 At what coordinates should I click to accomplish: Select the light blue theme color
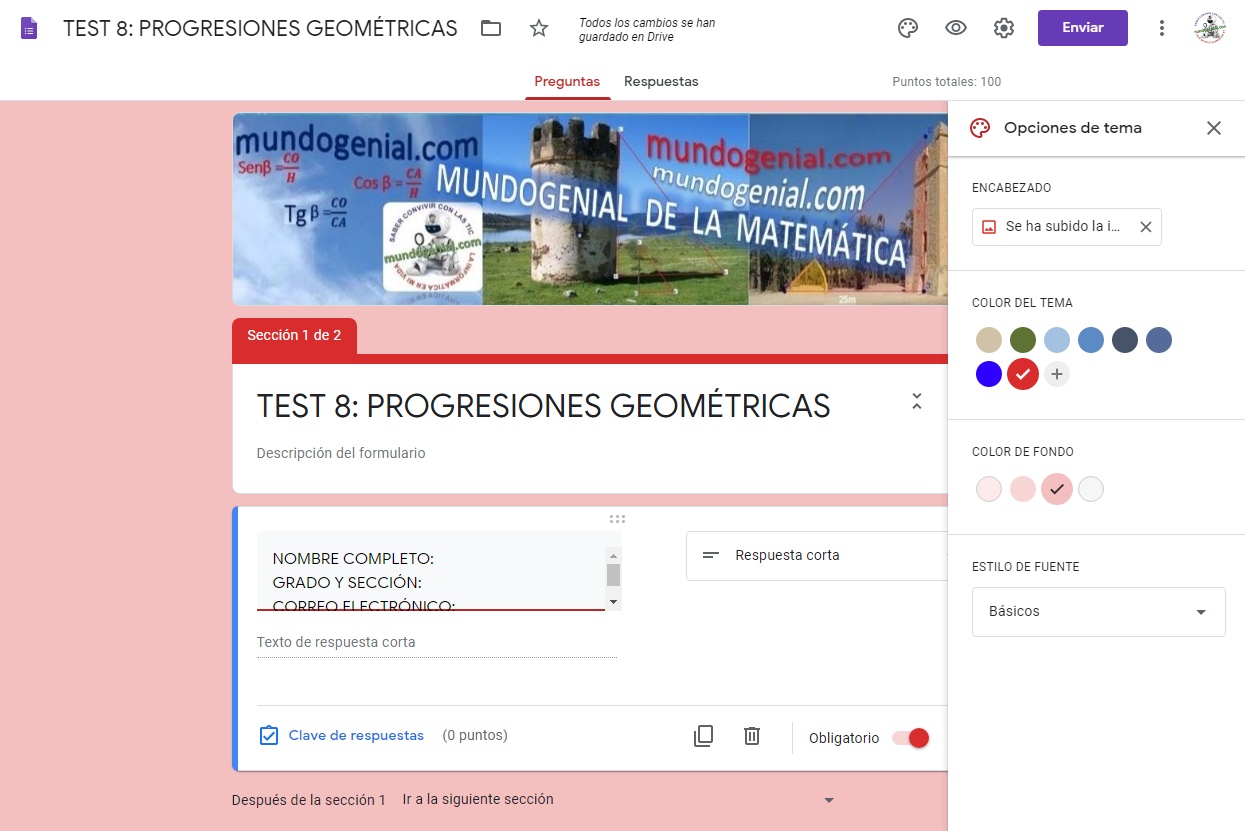pyautogui.click(x=1057, y=340)
